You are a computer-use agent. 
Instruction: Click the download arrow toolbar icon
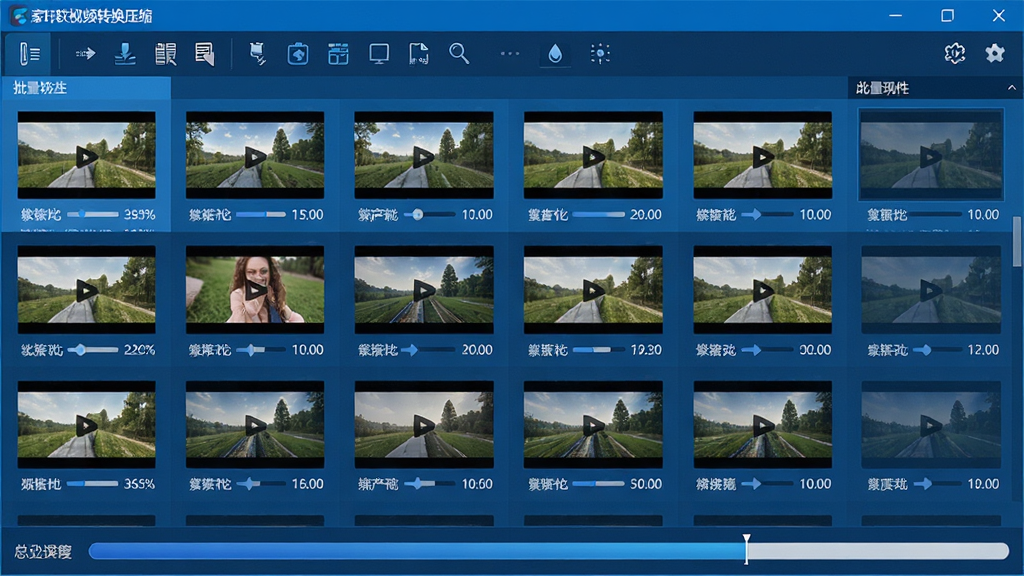click(125, 54)
